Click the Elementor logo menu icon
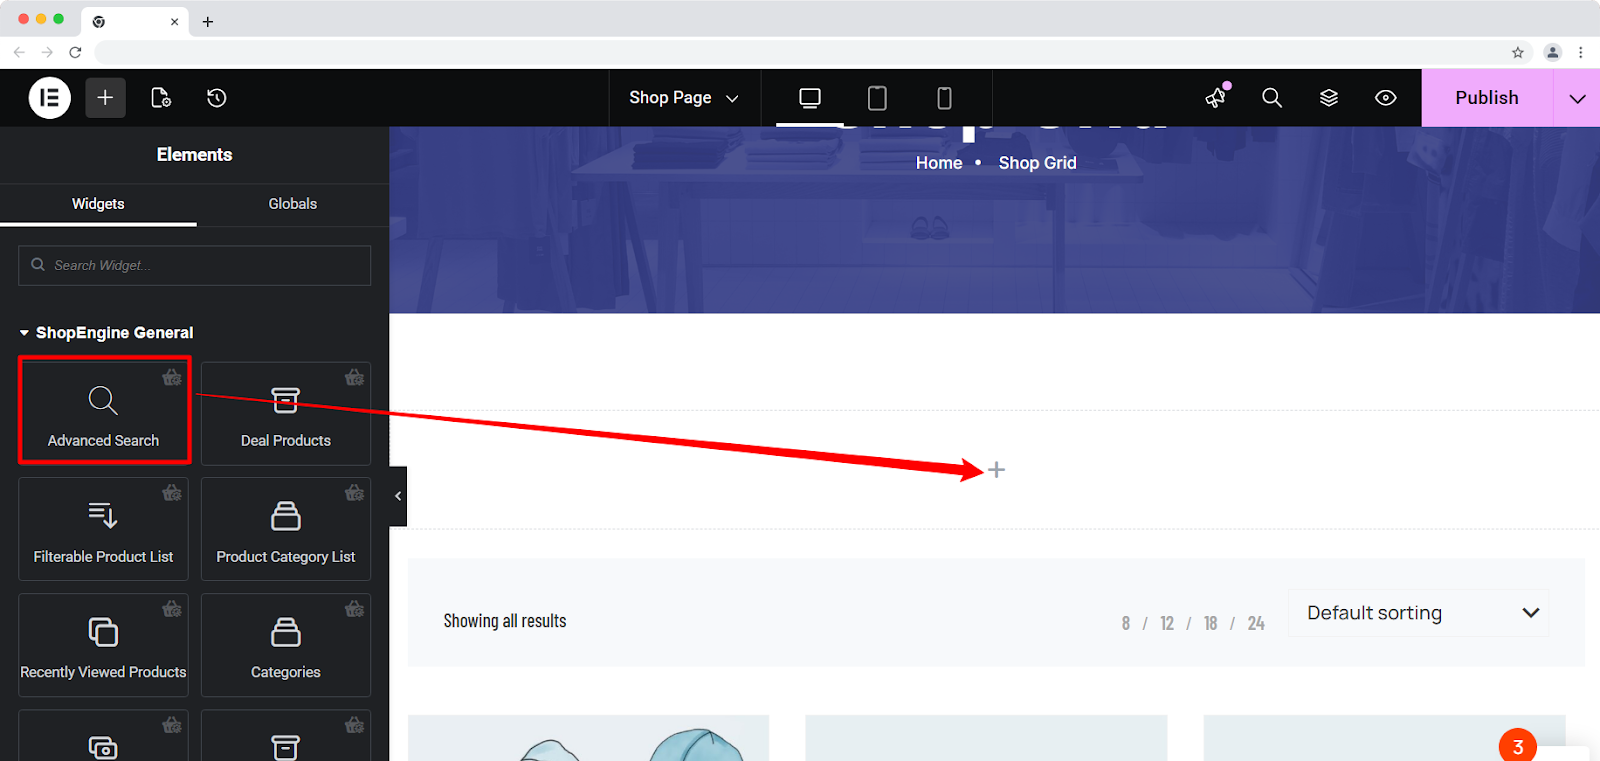 tap(50, 98)
